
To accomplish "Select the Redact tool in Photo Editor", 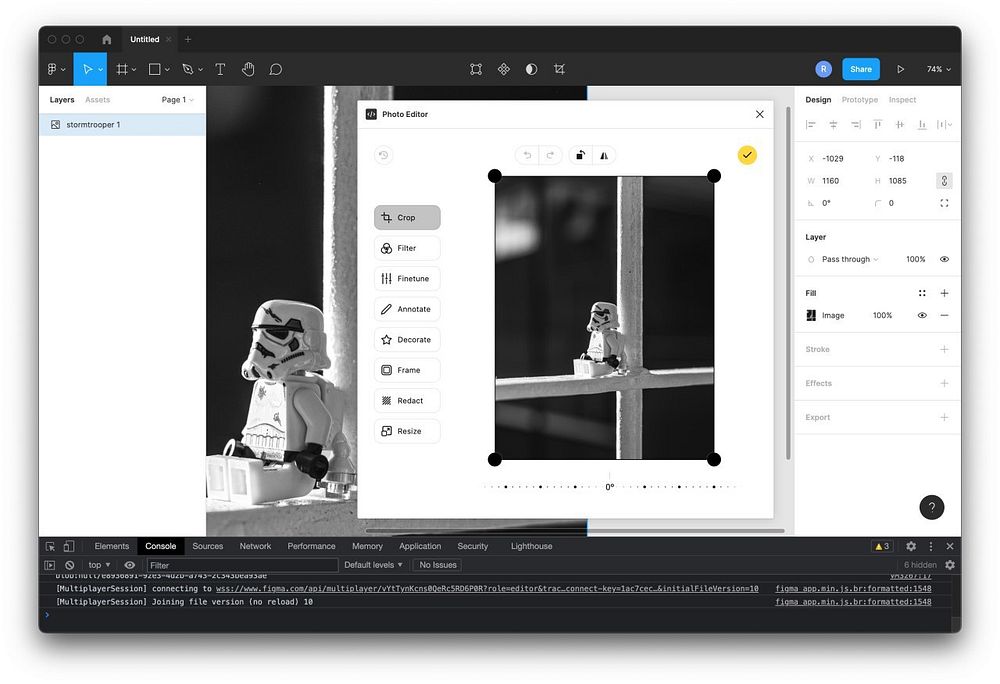I will [407, 401].
